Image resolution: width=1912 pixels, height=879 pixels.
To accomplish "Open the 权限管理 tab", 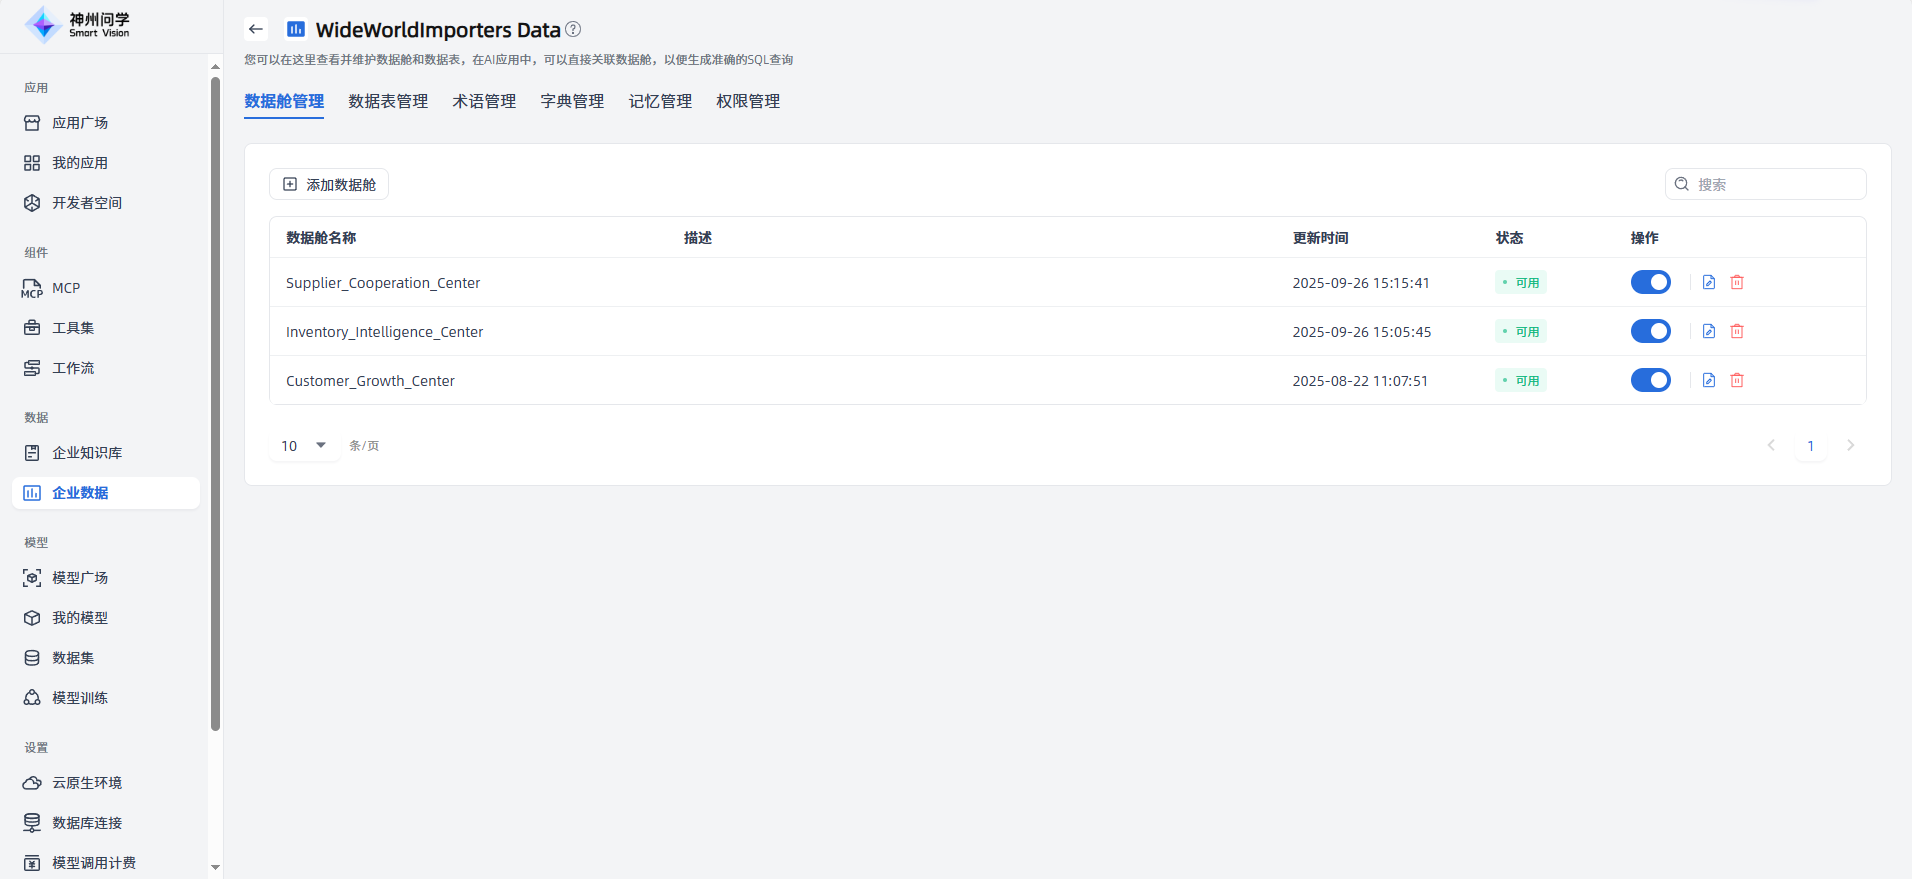I will pyautogui.click(x=748, y=101).
